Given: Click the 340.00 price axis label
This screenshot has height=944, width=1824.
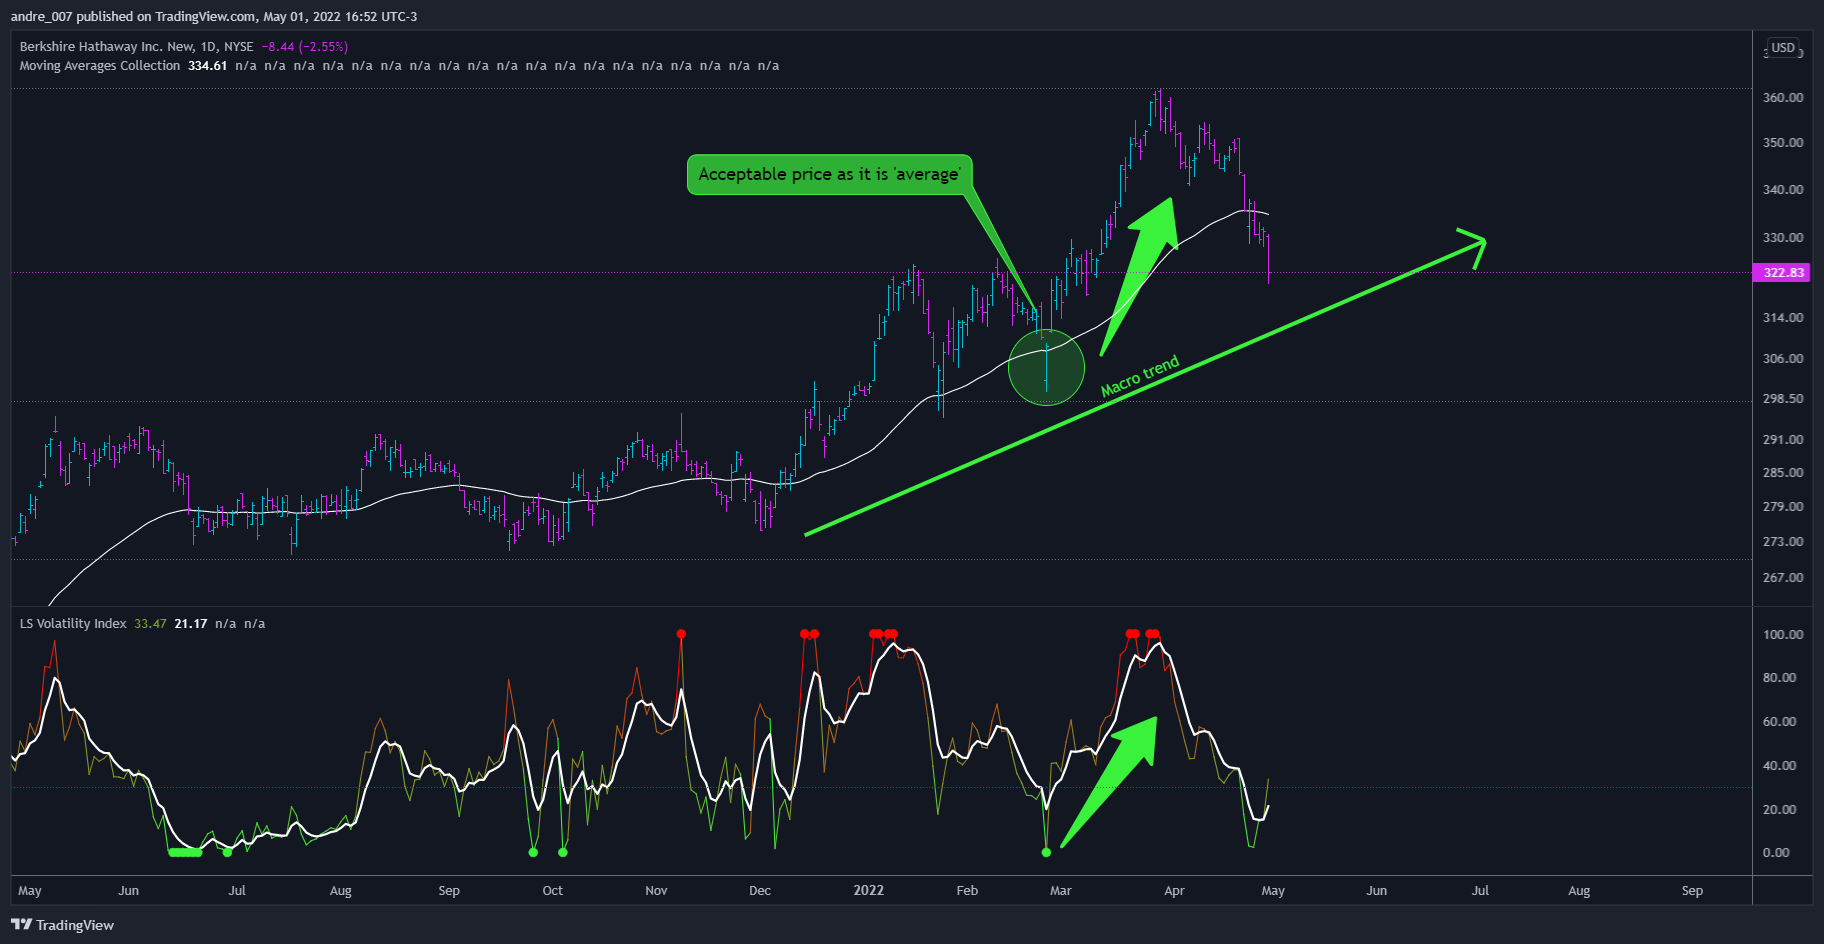Looking at the screenshot, I should point(1783,190).
